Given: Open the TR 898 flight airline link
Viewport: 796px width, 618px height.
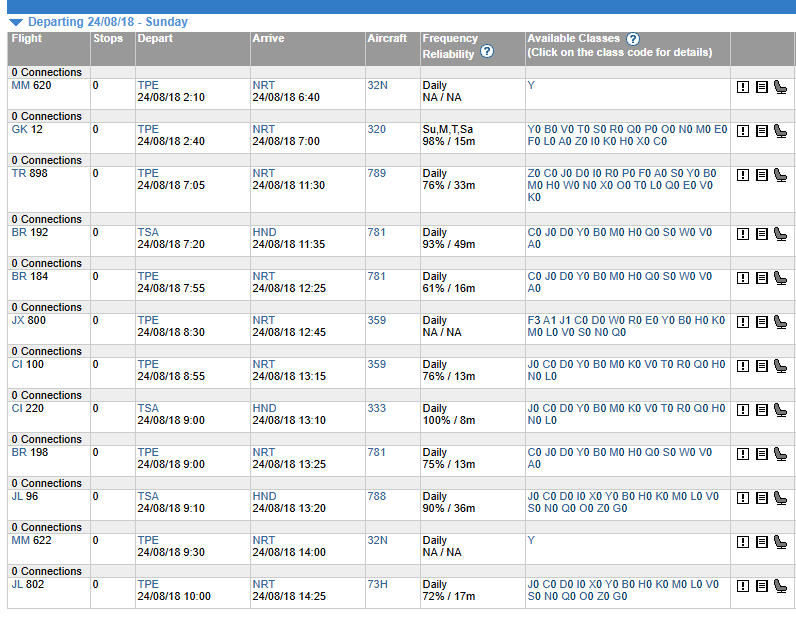Looking at the screenshot, I should 18,173.
